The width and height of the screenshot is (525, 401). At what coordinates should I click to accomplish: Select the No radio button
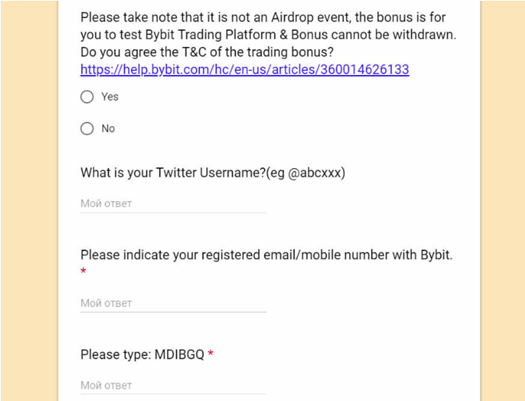point(87,129)
